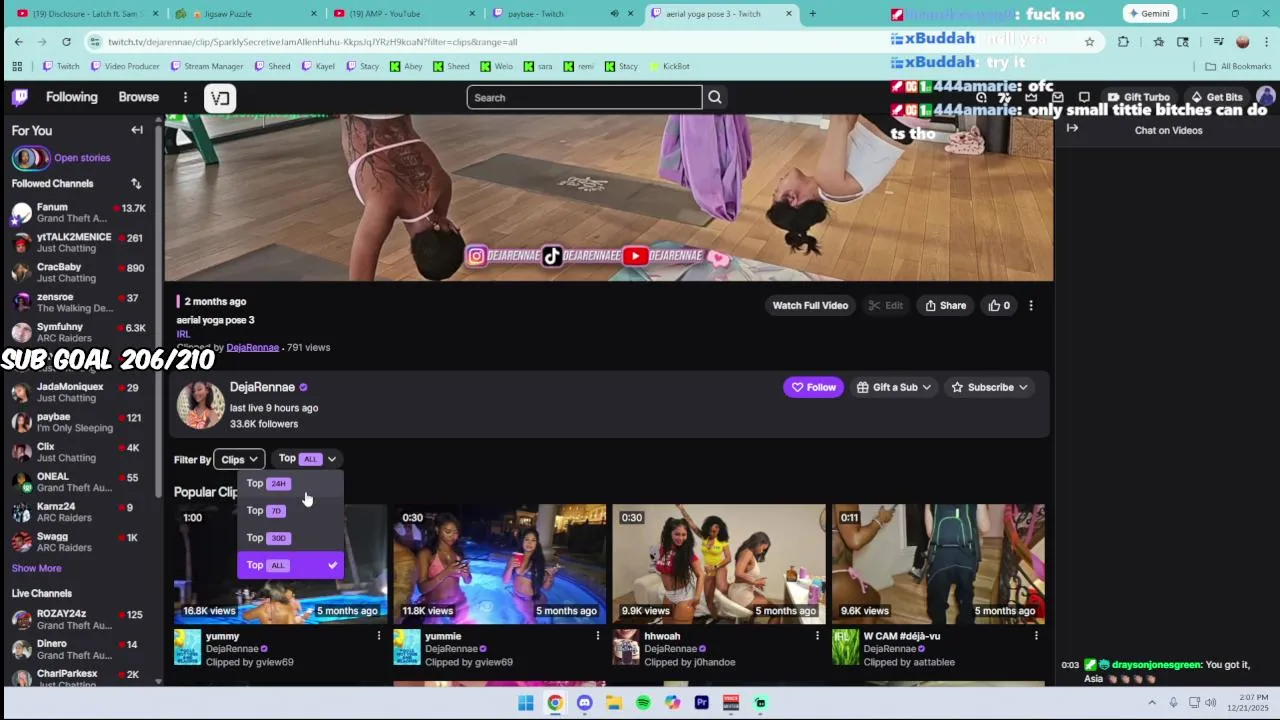1280x720 pixels.
Task: Focus the Twitch search field
Action: pos(584,97)
